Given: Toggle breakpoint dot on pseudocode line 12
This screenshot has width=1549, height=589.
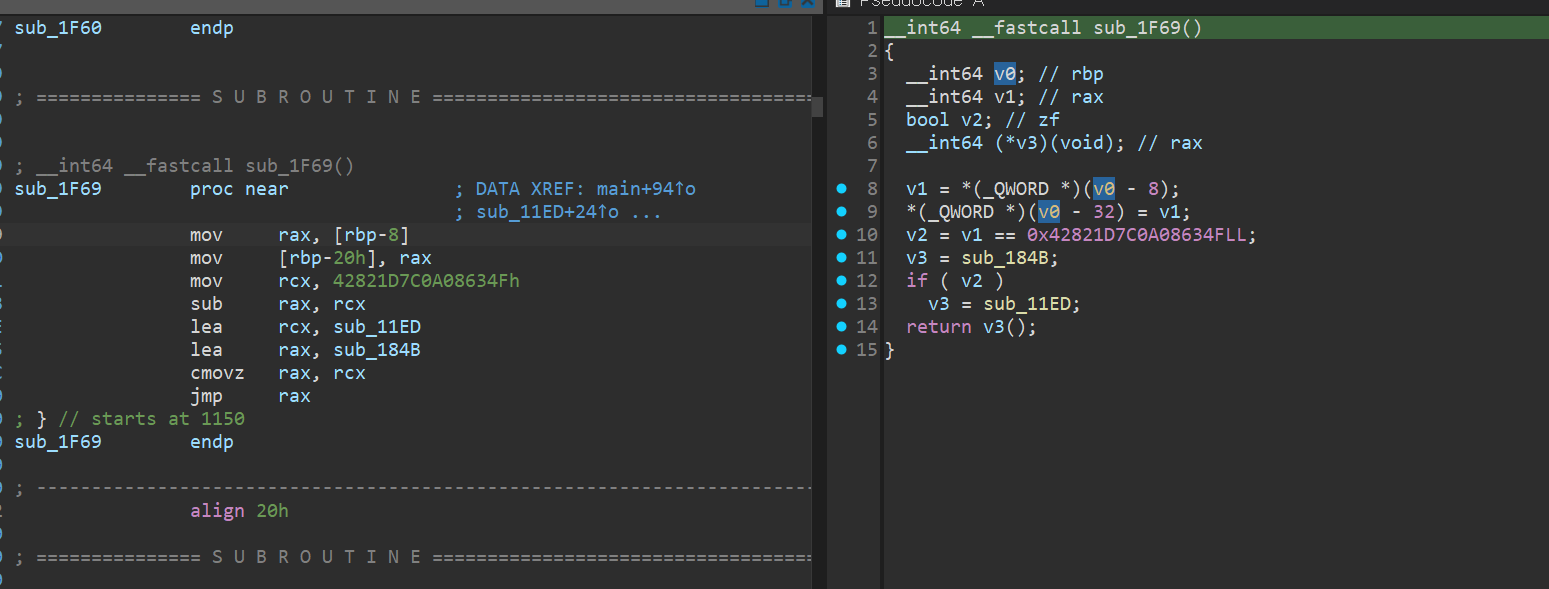Looking at the screenshot, I should [841, 281].
